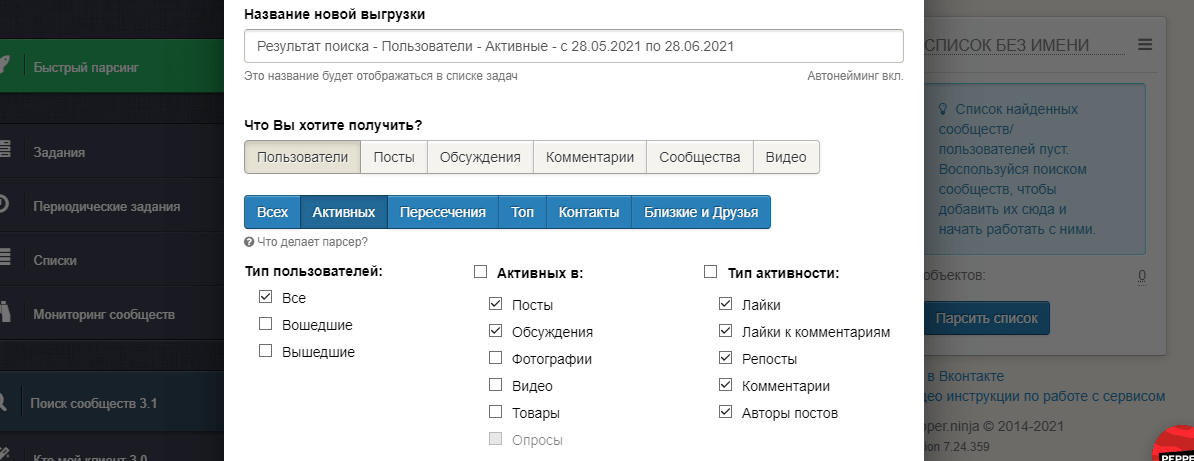This screenshot has width=1194, height=461.
Task: Choose the Пересечения parser mode
Action: pyautogui.click(x=442, y=212)
